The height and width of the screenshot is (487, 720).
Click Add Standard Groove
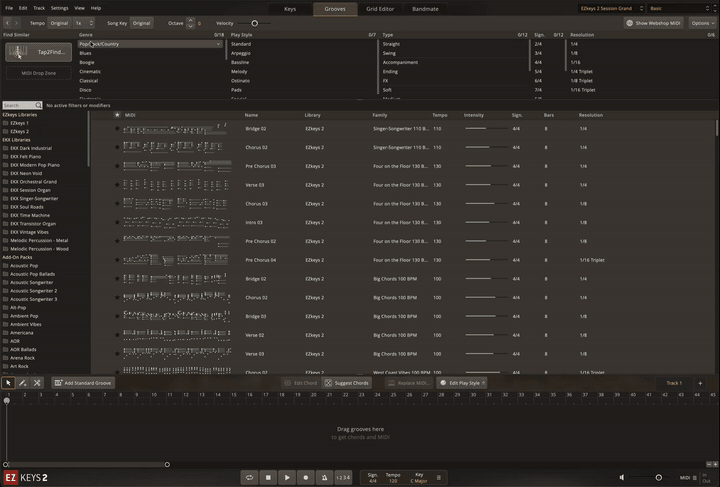pyautogui.click(x=83, y=383)
